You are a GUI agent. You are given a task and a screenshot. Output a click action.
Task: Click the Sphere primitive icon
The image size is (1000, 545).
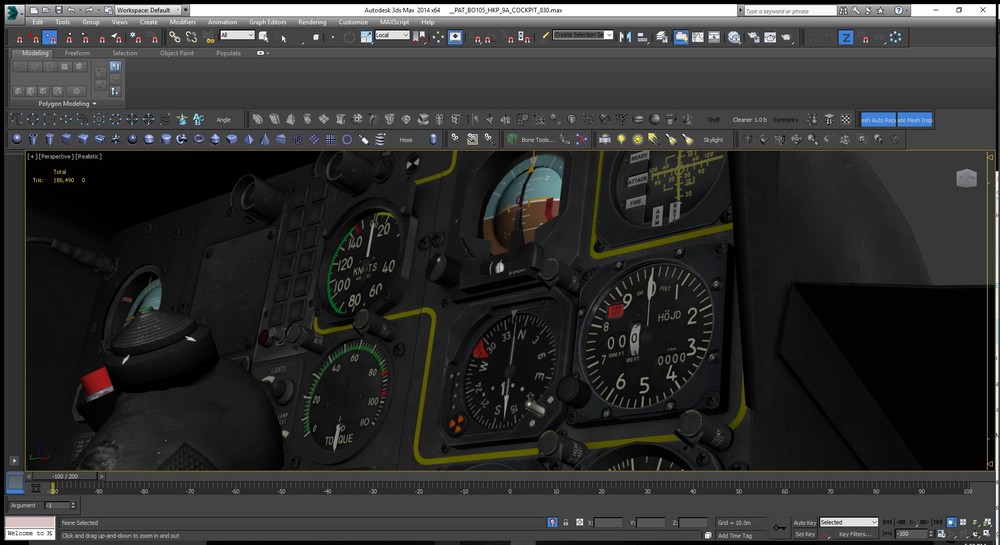tap(17, 139)
